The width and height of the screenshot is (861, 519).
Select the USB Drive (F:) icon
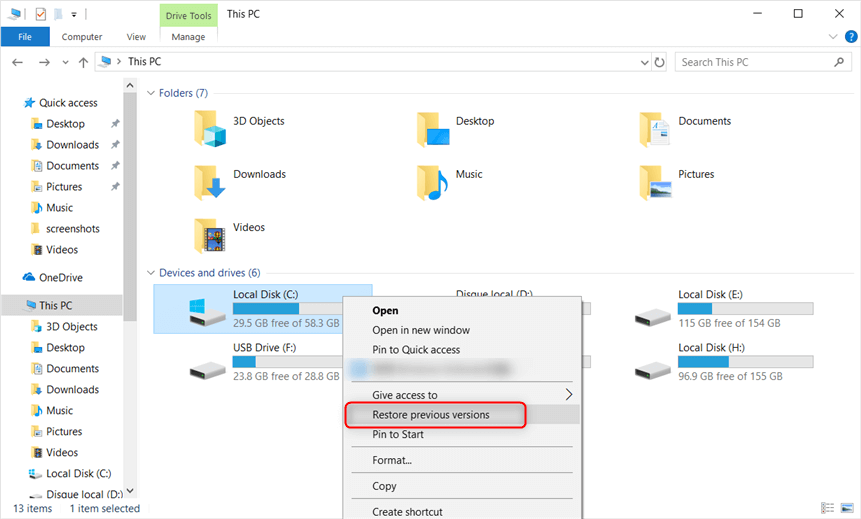(x=208, y=365)
